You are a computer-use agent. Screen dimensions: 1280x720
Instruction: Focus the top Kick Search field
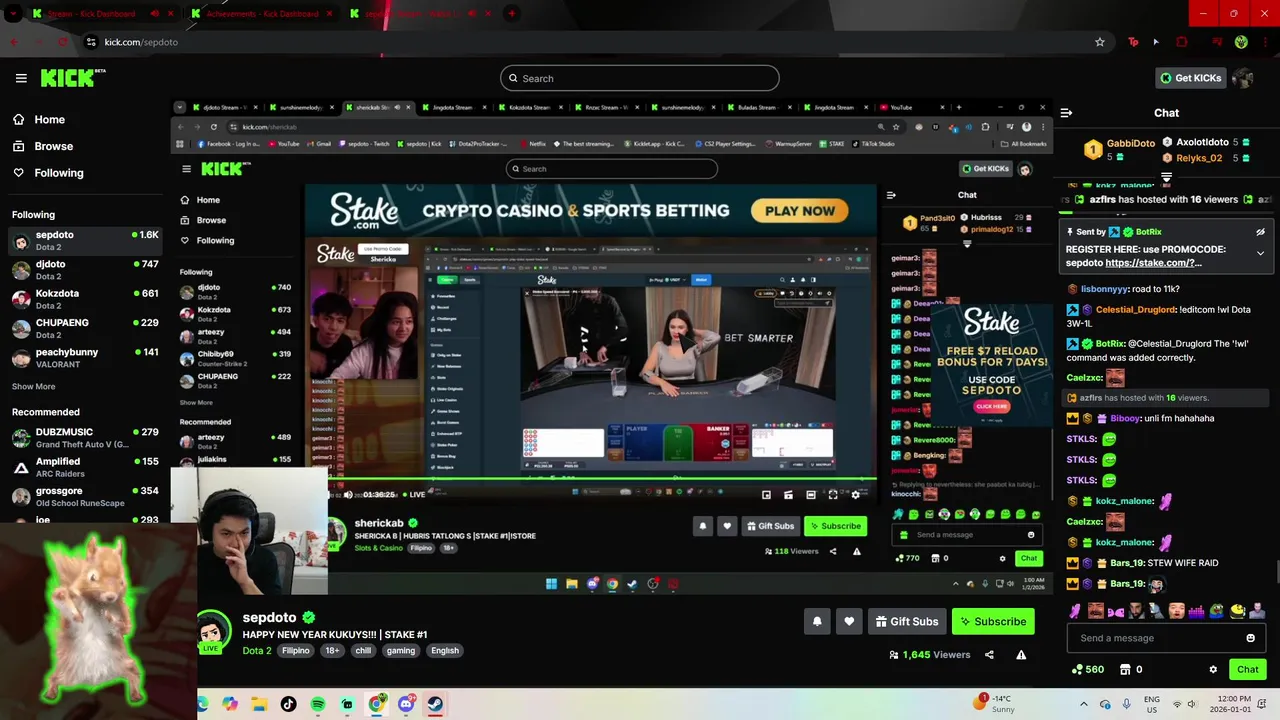(x=639, y=78)
